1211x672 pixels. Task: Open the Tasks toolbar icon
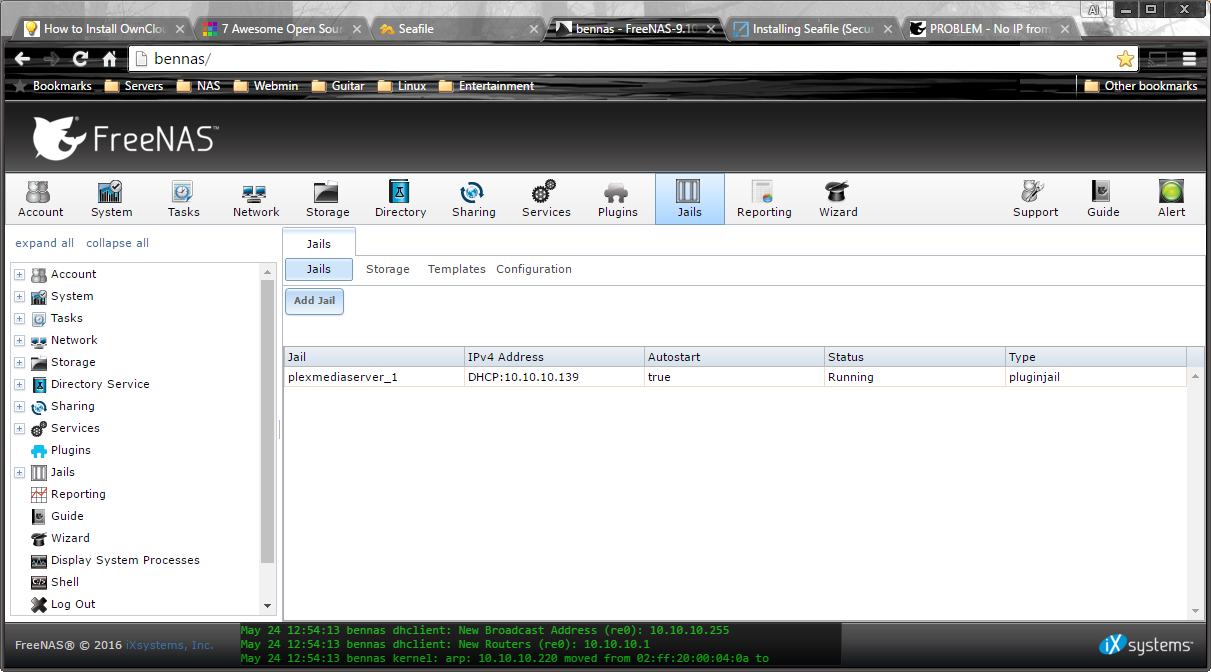pos(183,198)
